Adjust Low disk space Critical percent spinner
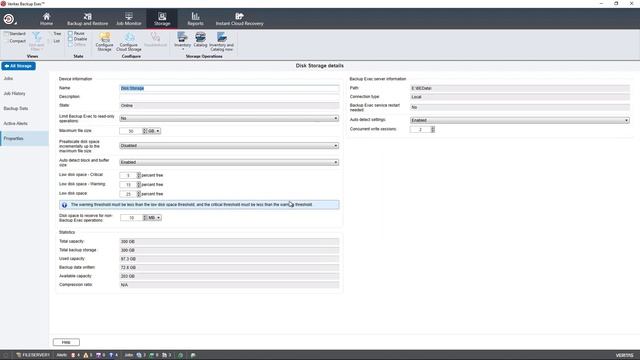 click(138, 175)
